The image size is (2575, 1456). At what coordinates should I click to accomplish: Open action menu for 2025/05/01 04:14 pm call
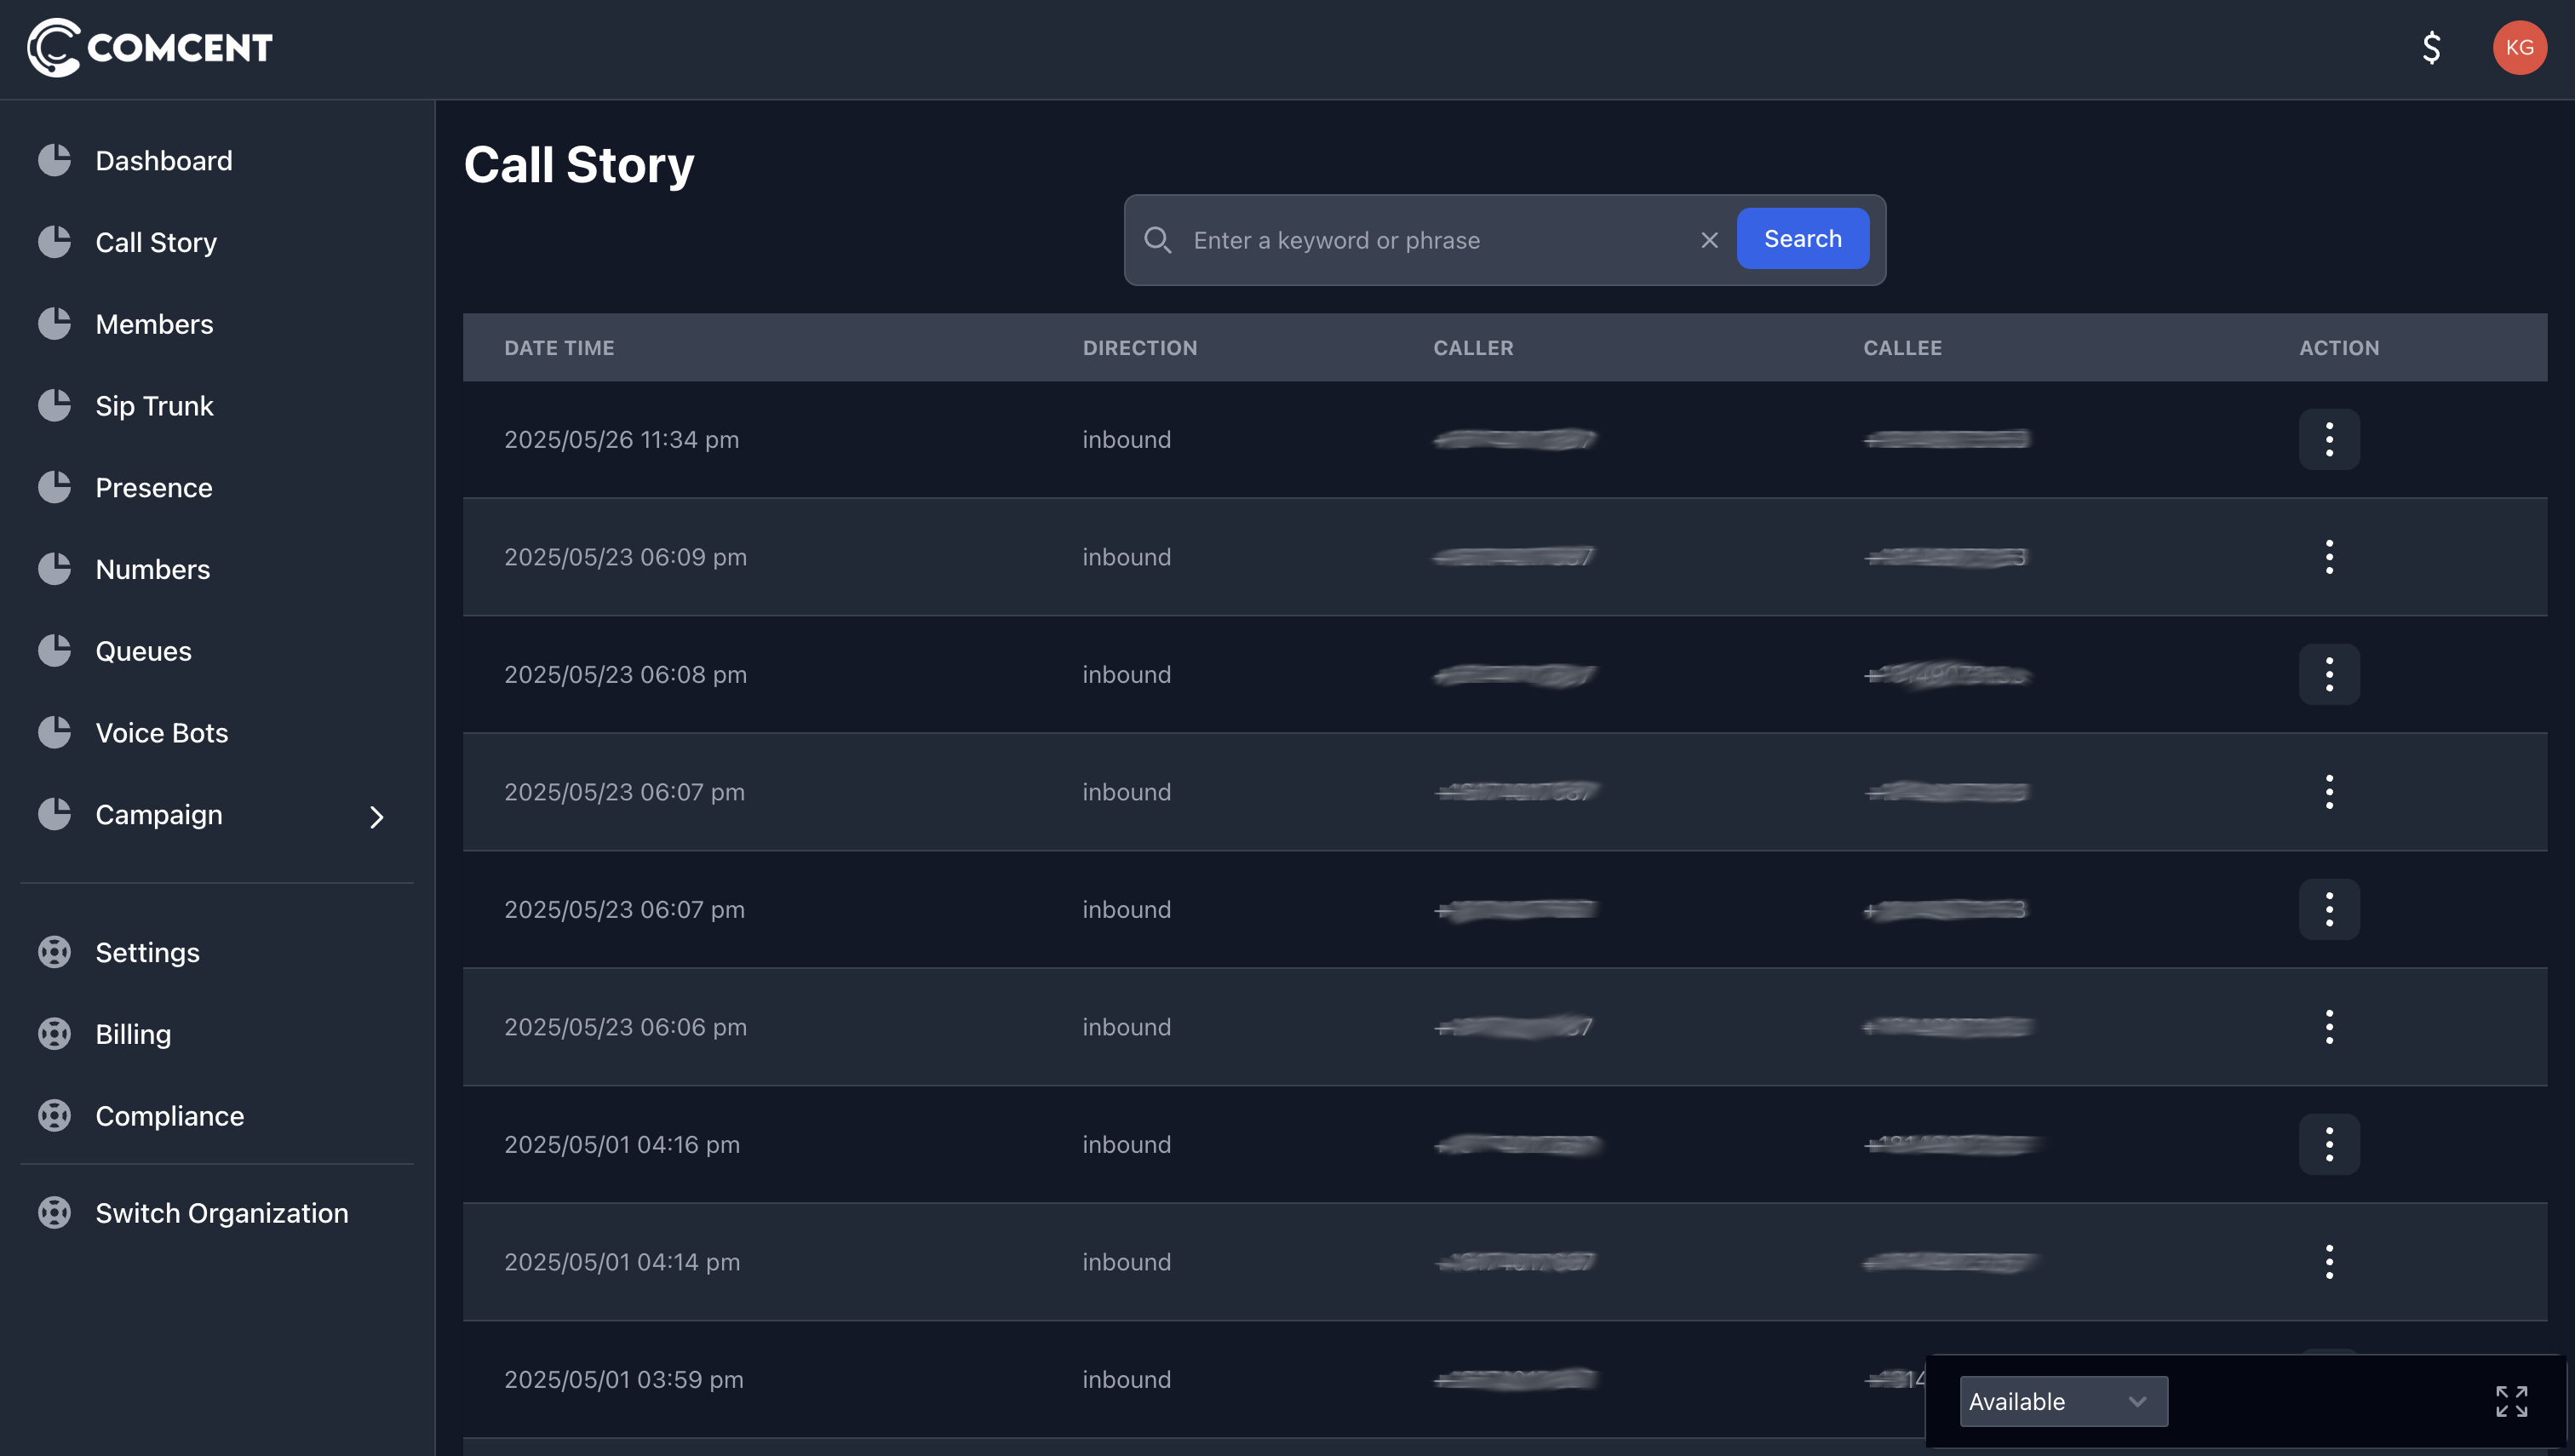point(2329,1262)
